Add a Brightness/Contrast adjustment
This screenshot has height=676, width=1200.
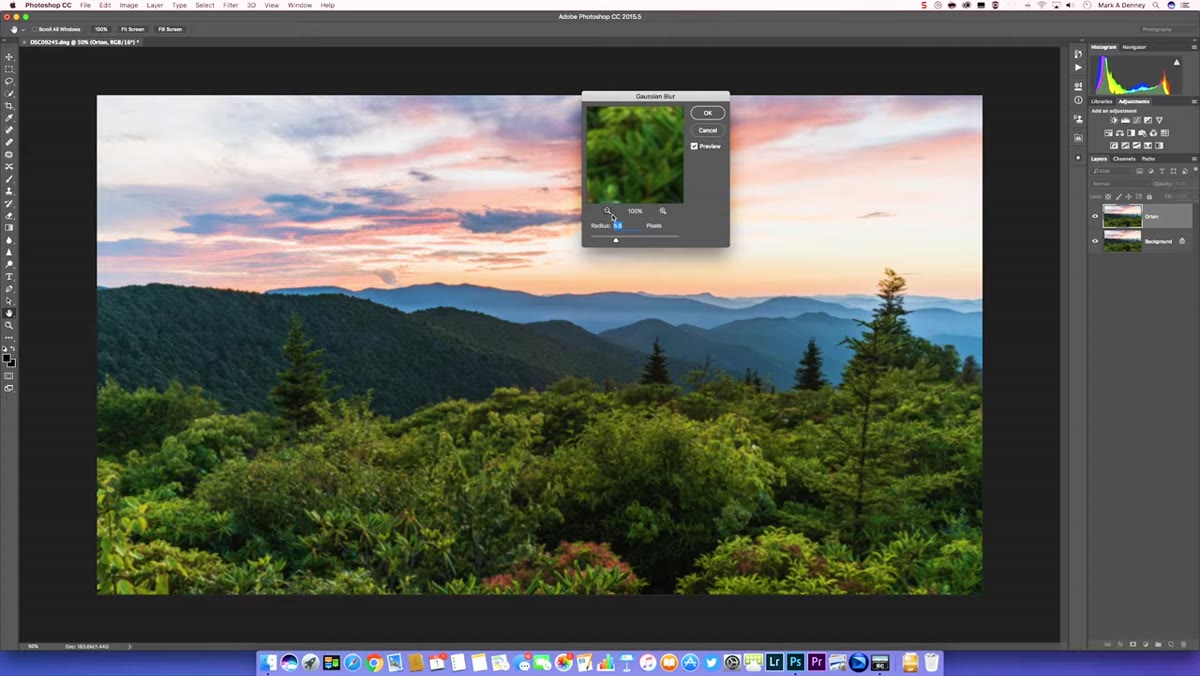(1114, 120)
